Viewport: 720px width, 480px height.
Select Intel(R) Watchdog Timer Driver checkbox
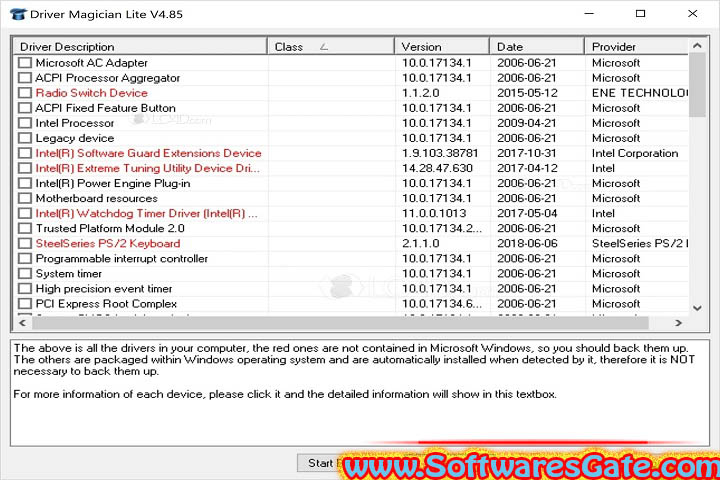25,214
